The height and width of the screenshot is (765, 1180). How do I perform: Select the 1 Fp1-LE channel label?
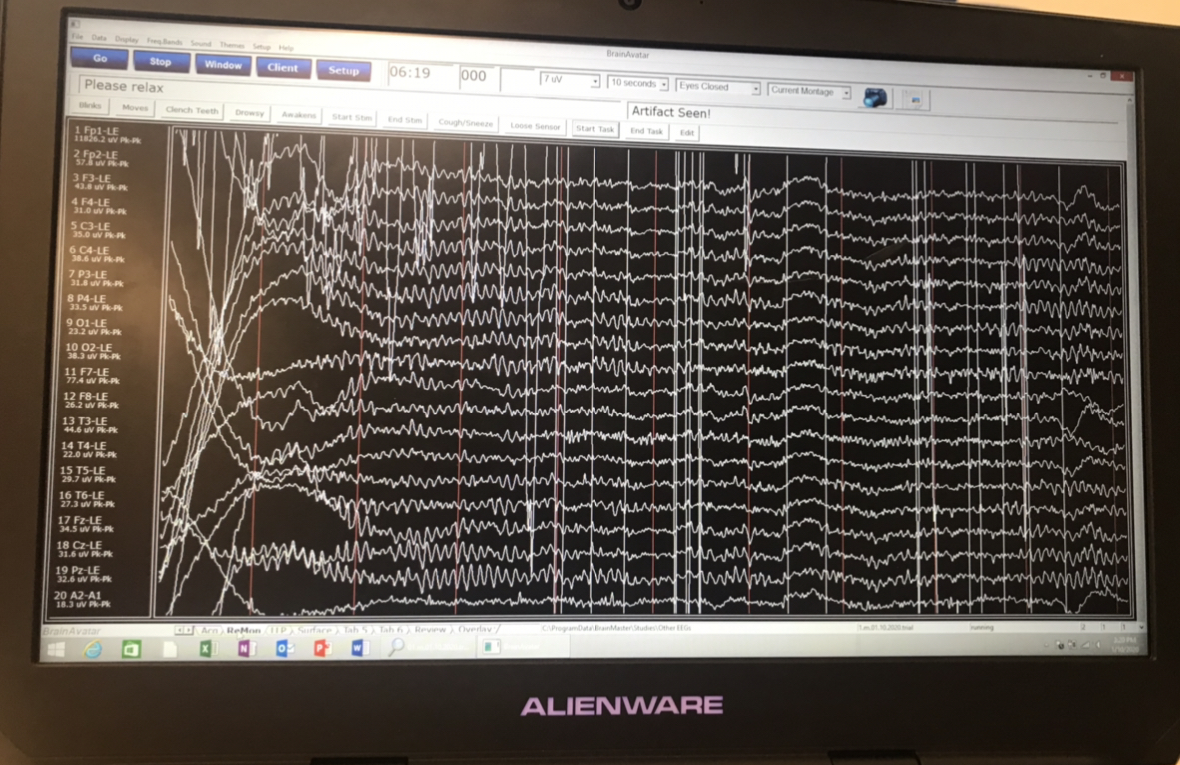pyautogui.click(x=96, y=131)
